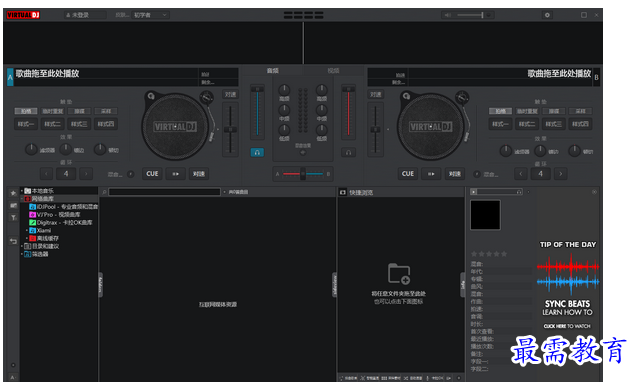Select the first pad-mode tab on deck B

pos(501,111)
